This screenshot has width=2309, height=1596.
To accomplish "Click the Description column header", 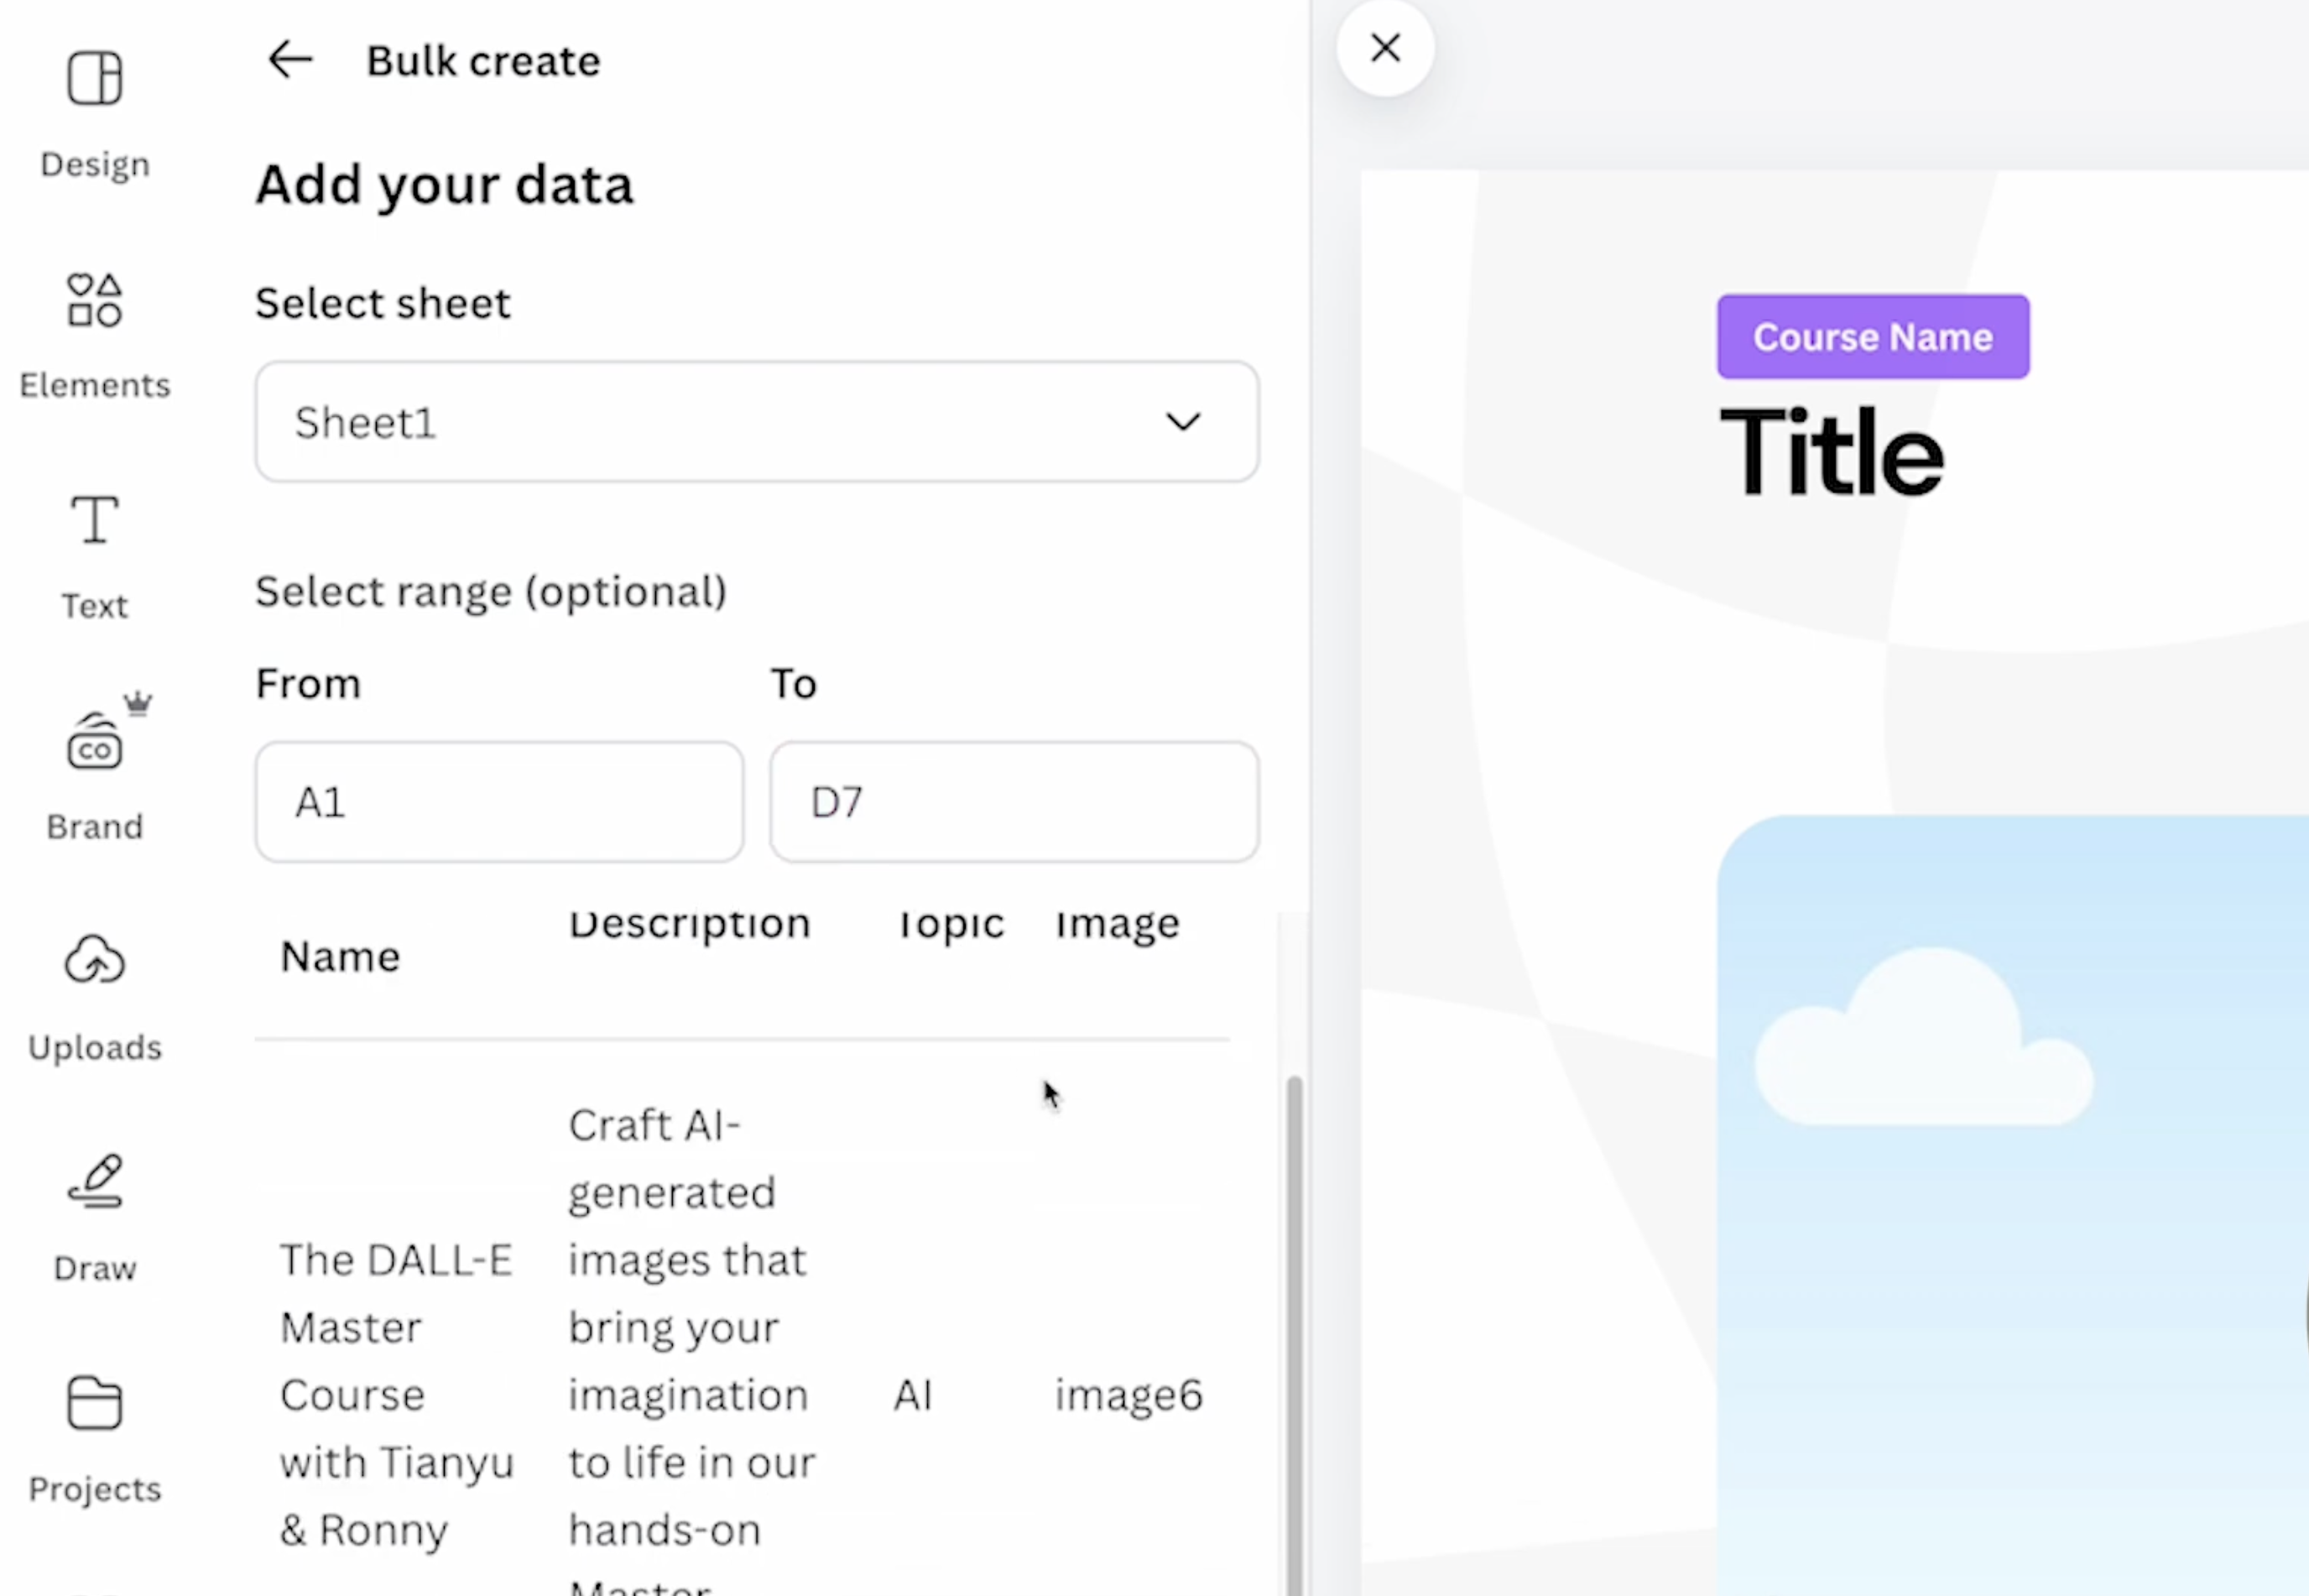I will click(689, 924).
